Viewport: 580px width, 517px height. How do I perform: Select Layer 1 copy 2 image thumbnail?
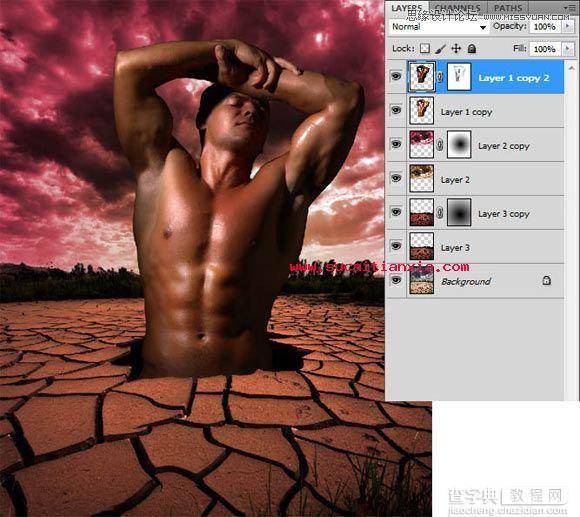click(421, 76)
